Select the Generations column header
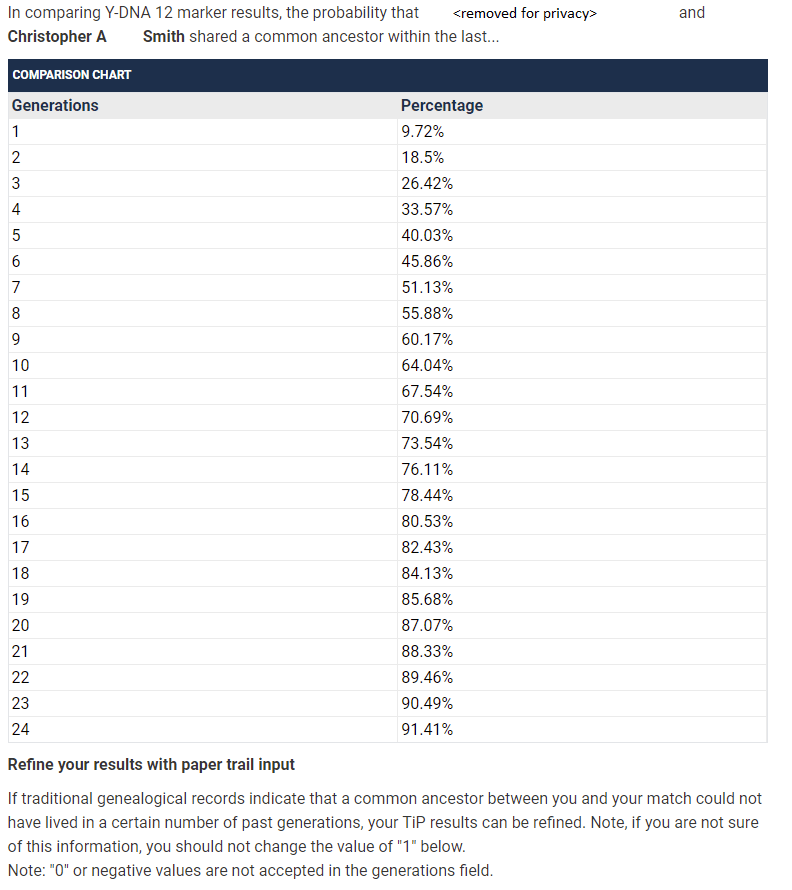Viewport: 792px width, 890px height. pyautogui.click(x=55, y=105)
